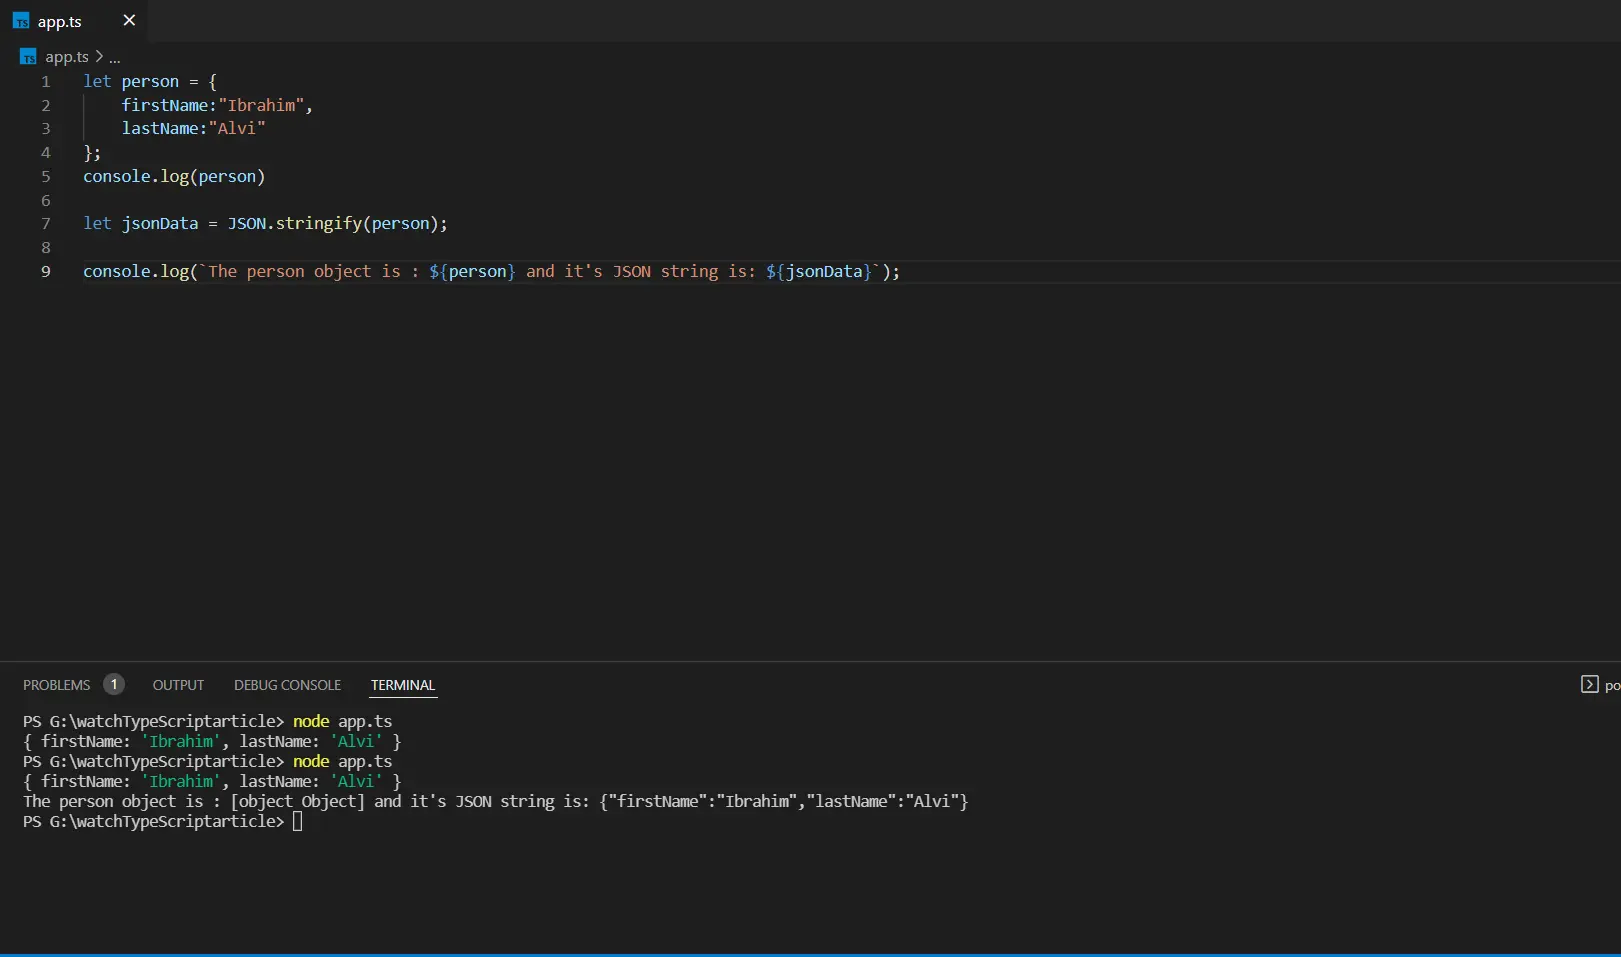
Task: Click the Problems count badge showing 1
Action: tap(113, 684)
